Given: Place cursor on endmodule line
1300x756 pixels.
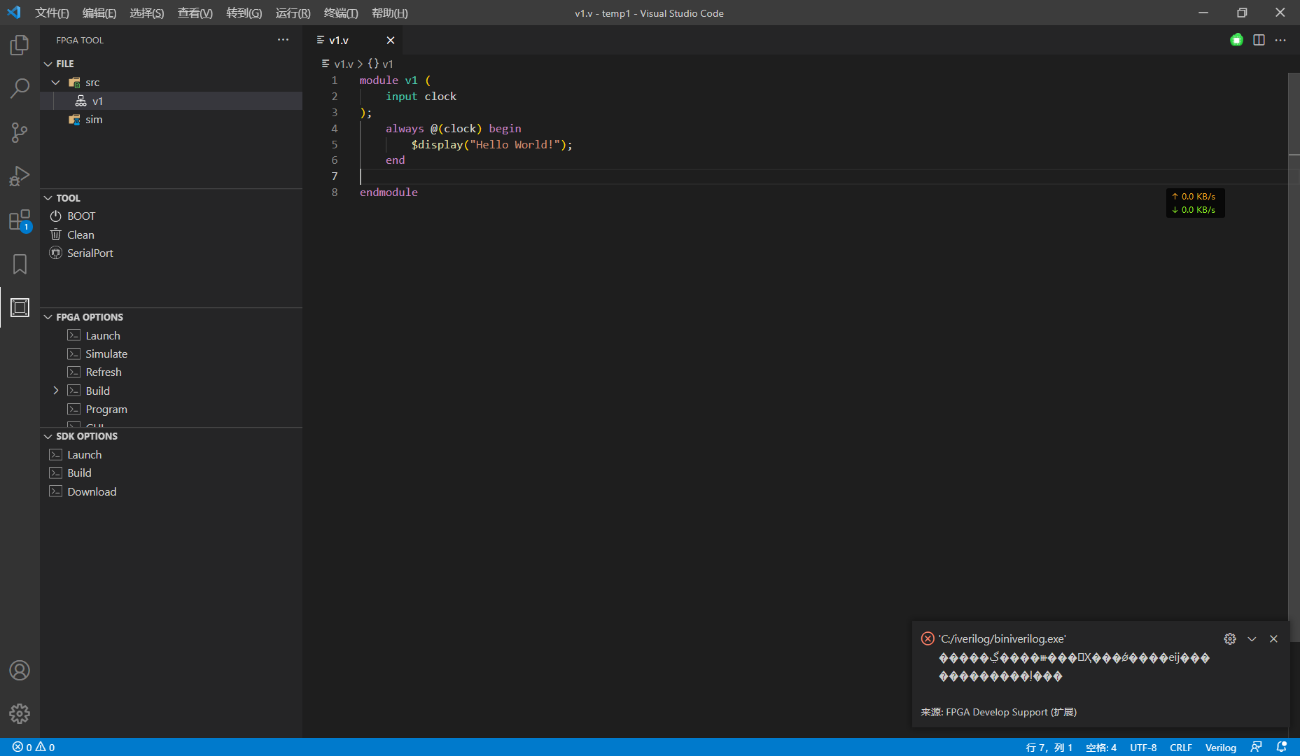Looking at the screenshot, I should pos(389,192).
